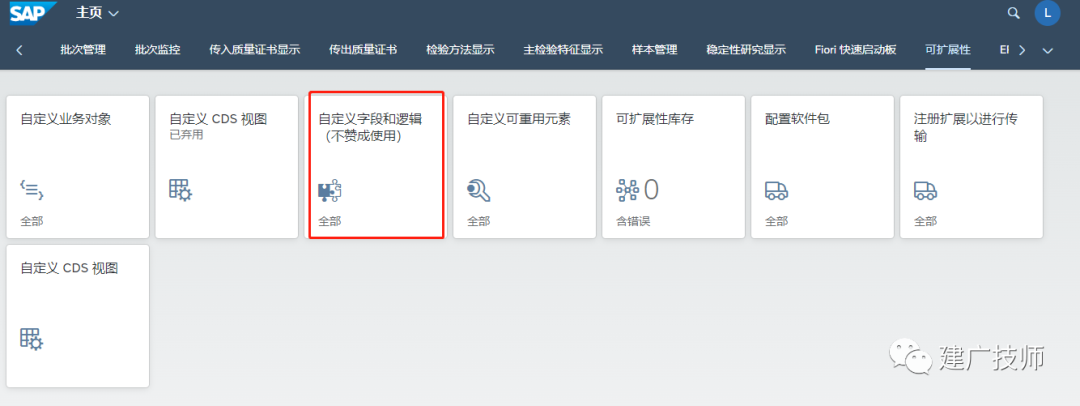Click magnifier icon on 自定义可重用元素 tile
The image size is (1080, 406).
click(x=478, y=191)
